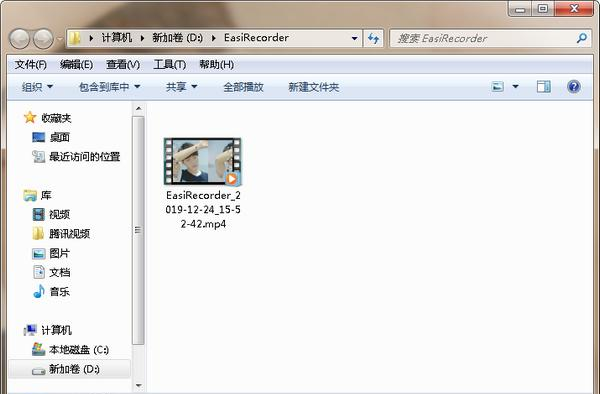600x394 pixels.
Task: Click the search magnifier icon
Action: click(582, 38)
